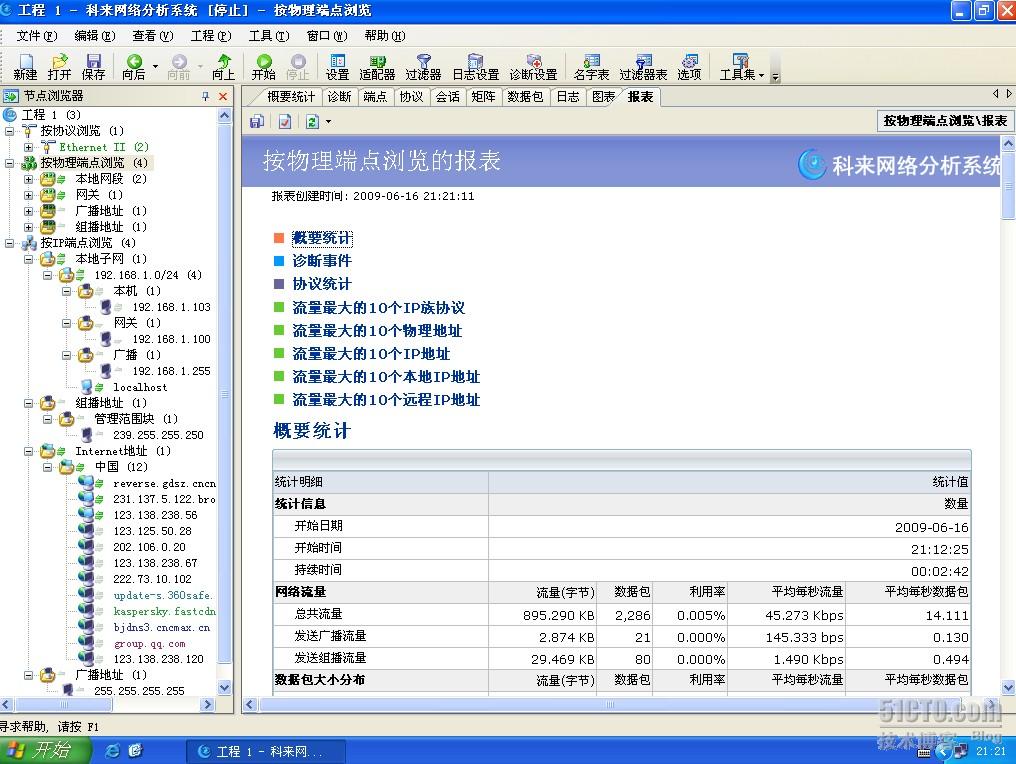
Task: Collapse the 中国 (12) tree node
Action: pyautogui.click(x=47, y=467)
